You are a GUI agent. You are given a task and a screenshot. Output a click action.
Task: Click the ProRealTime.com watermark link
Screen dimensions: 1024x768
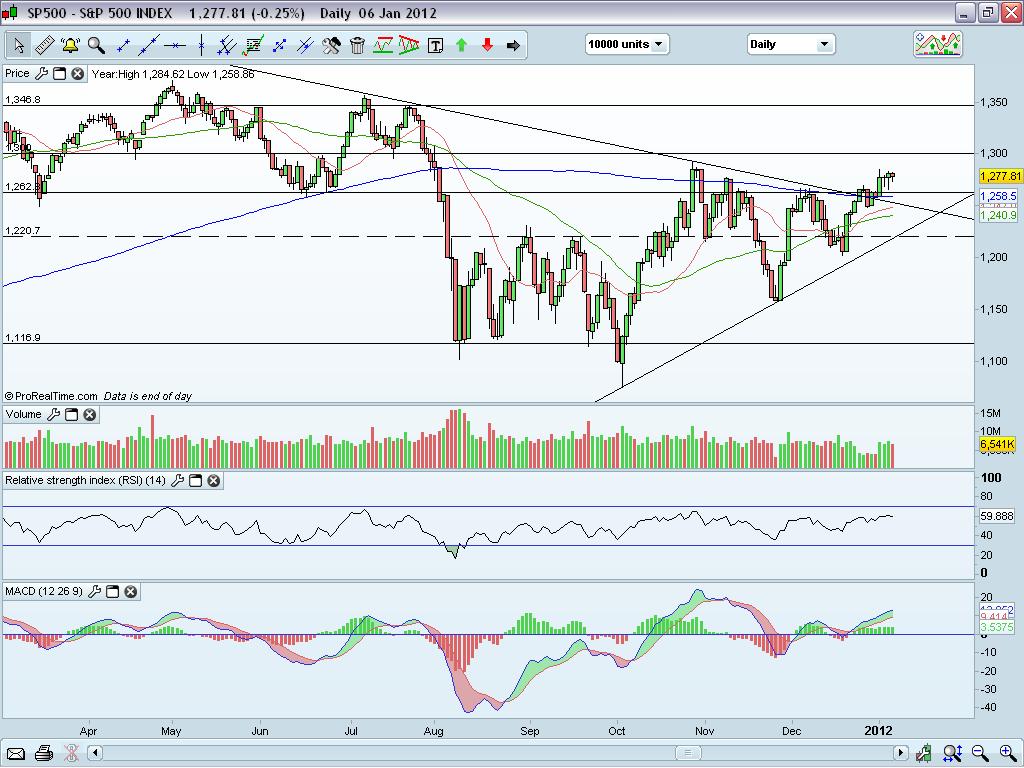[x=51, y=396]
